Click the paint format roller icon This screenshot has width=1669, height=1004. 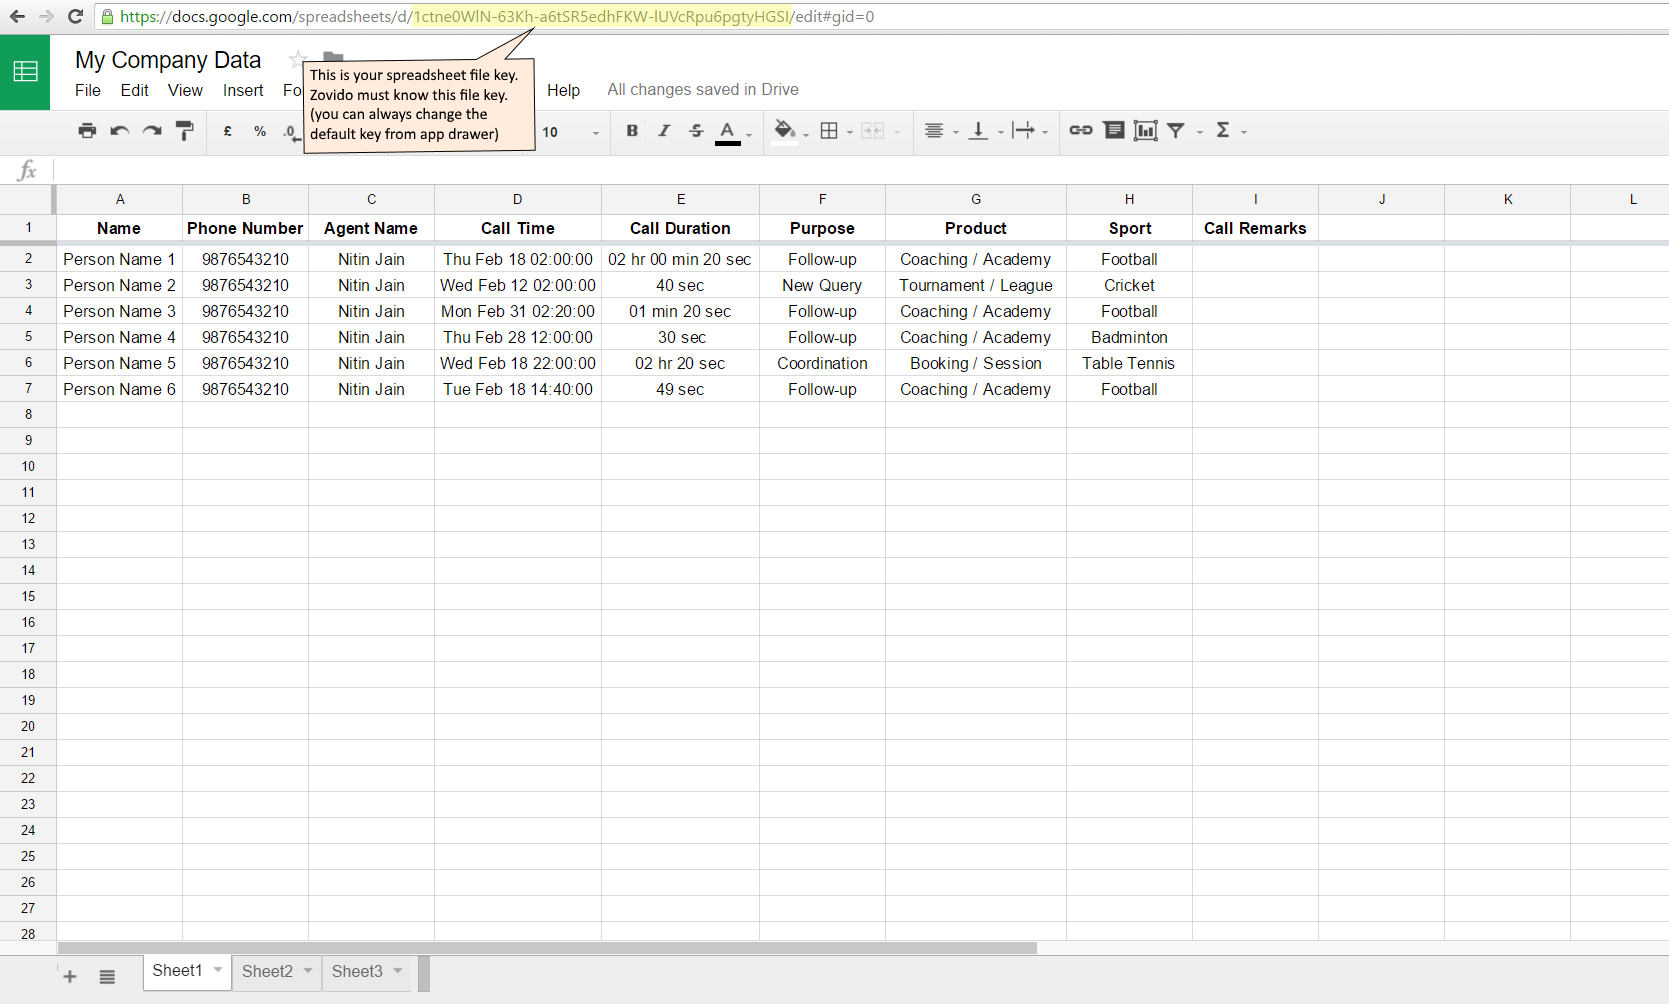click(184, 131)
